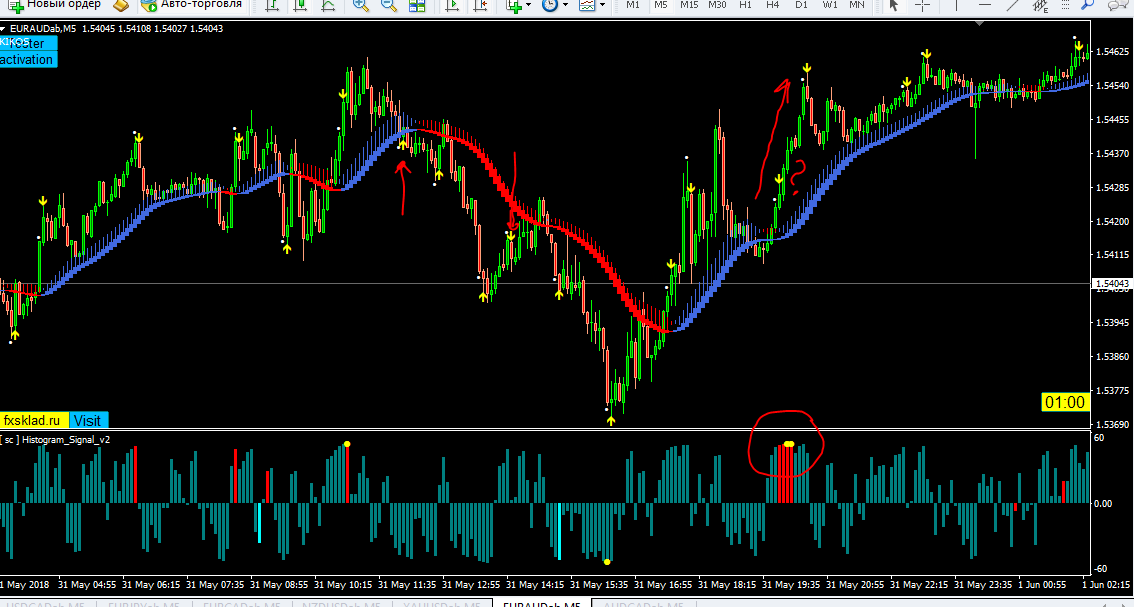The height and width of the screenshot is (607, 1134).
Task: Switch to the H1 timeframe
Action: [746, 5]
